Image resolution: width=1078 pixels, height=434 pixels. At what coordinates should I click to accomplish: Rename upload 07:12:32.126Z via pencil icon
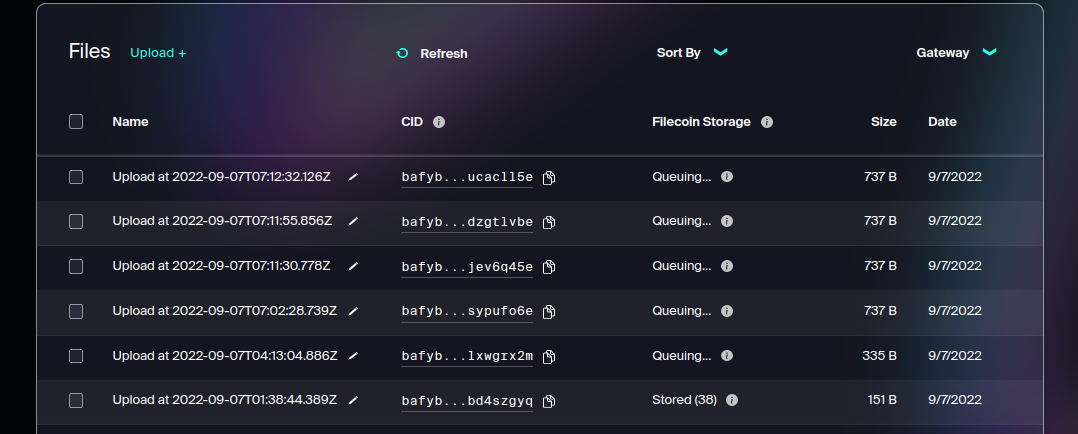click(x=353, y=177)
